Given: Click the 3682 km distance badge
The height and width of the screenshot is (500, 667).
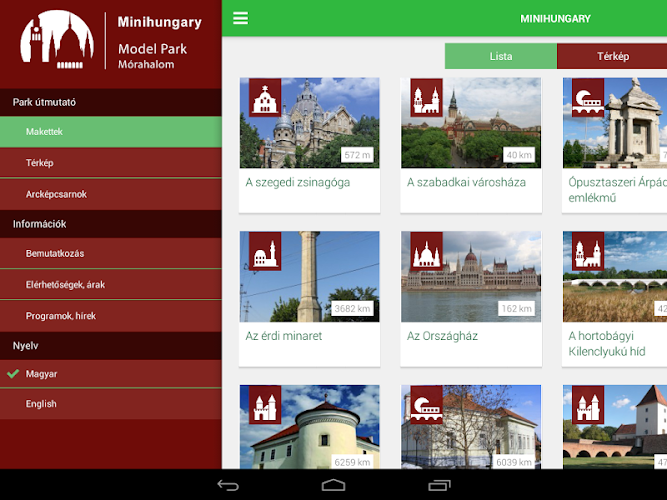Looking at the screenshot, I should (x=352, y=309).
